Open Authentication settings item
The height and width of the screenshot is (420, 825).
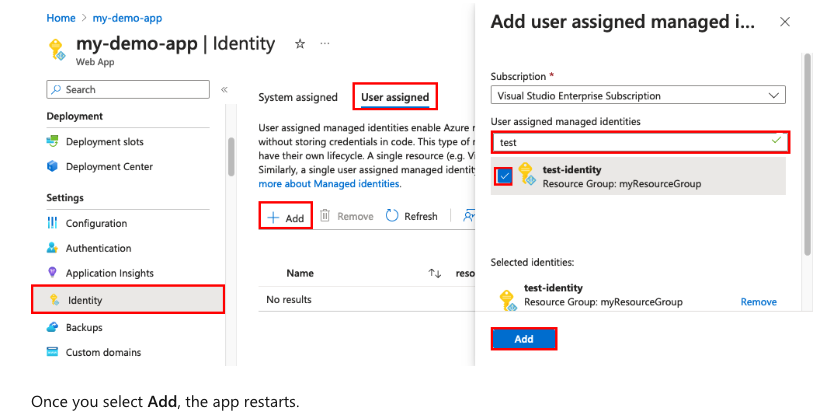point(98,248)
